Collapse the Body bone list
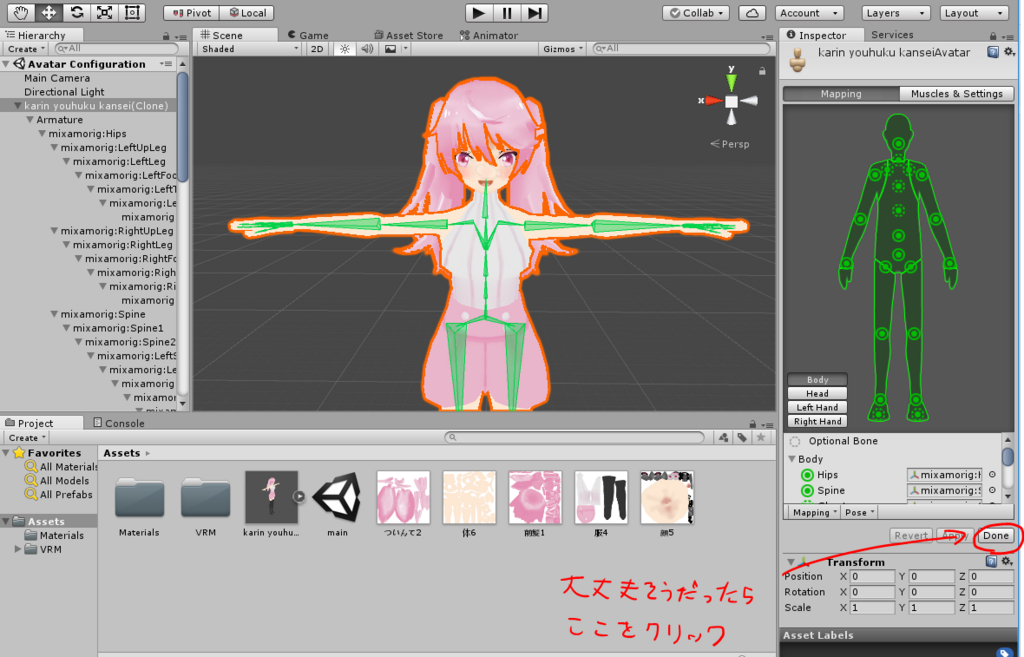The image size is (1024, 657). point(792,459)
